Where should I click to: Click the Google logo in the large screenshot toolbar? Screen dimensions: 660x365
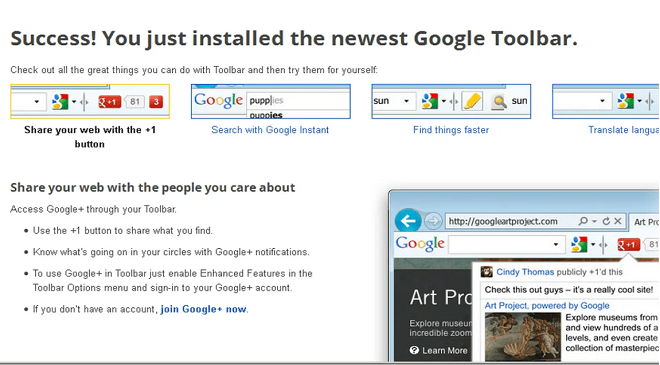click(420, 244)
